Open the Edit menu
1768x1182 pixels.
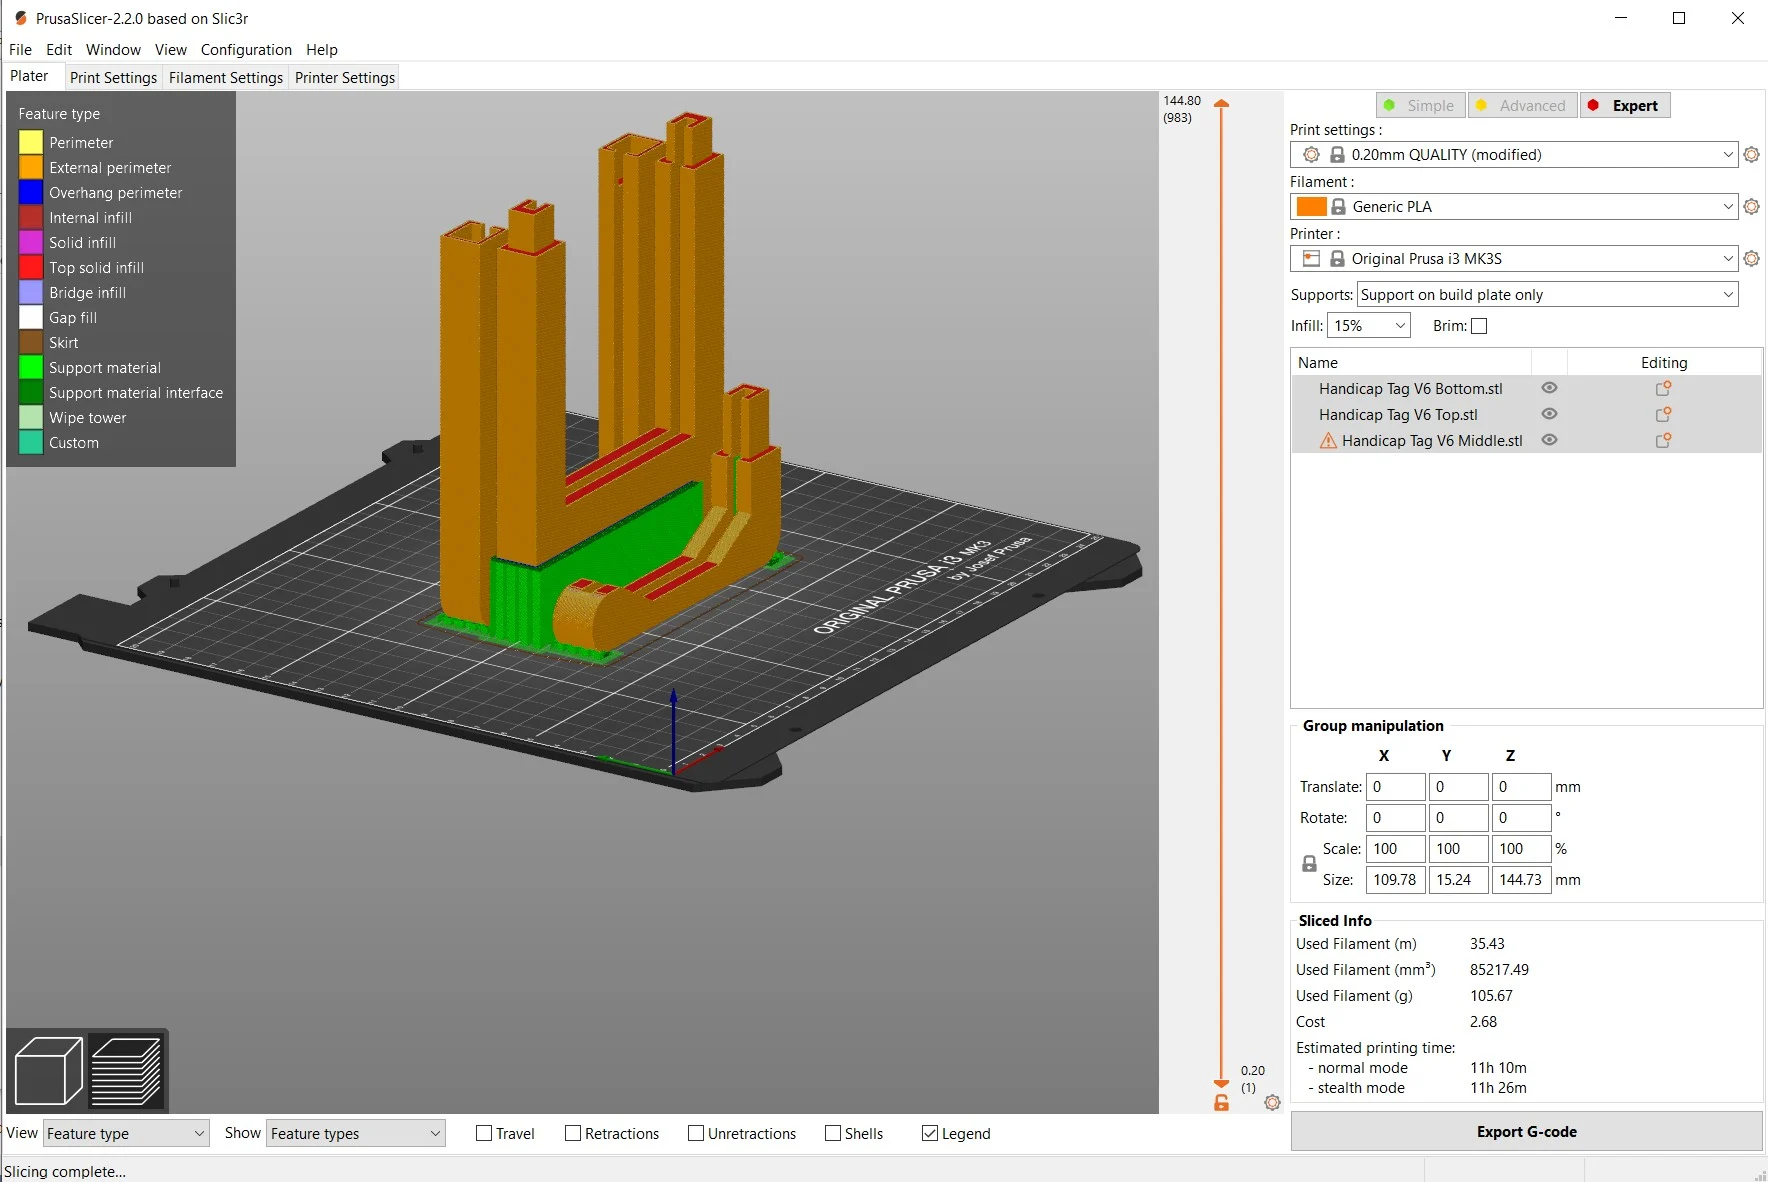coord(59,50)
